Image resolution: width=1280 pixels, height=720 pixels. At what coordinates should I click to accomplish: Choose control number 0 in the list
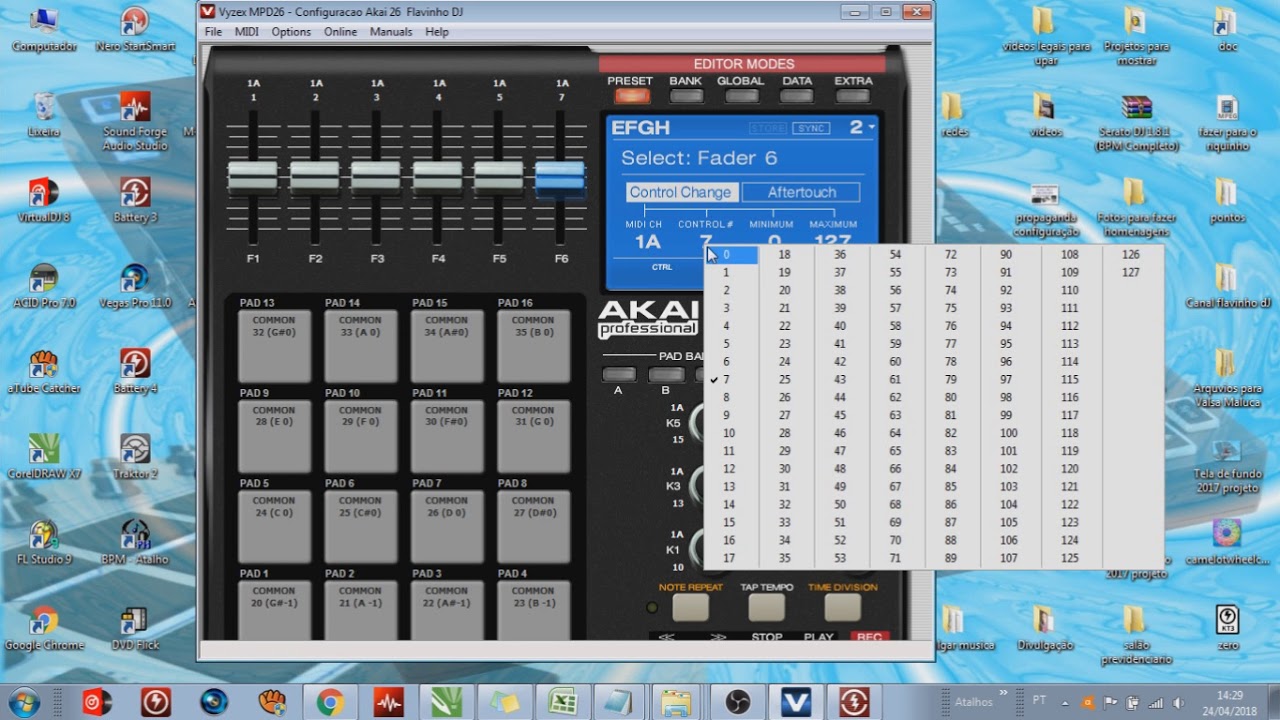coord(732,255)
